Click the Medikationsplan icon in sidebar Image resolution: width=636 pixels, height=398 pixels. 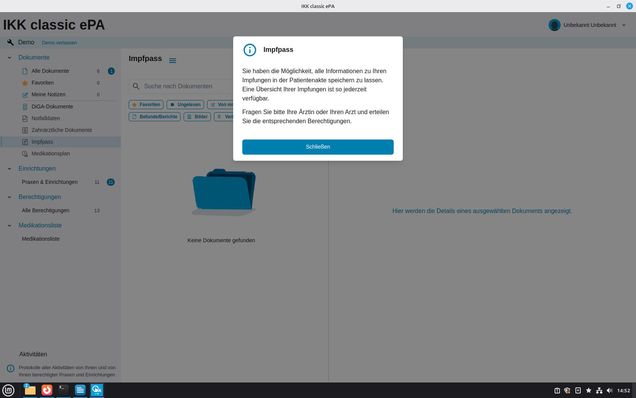[x=25, y=154]
